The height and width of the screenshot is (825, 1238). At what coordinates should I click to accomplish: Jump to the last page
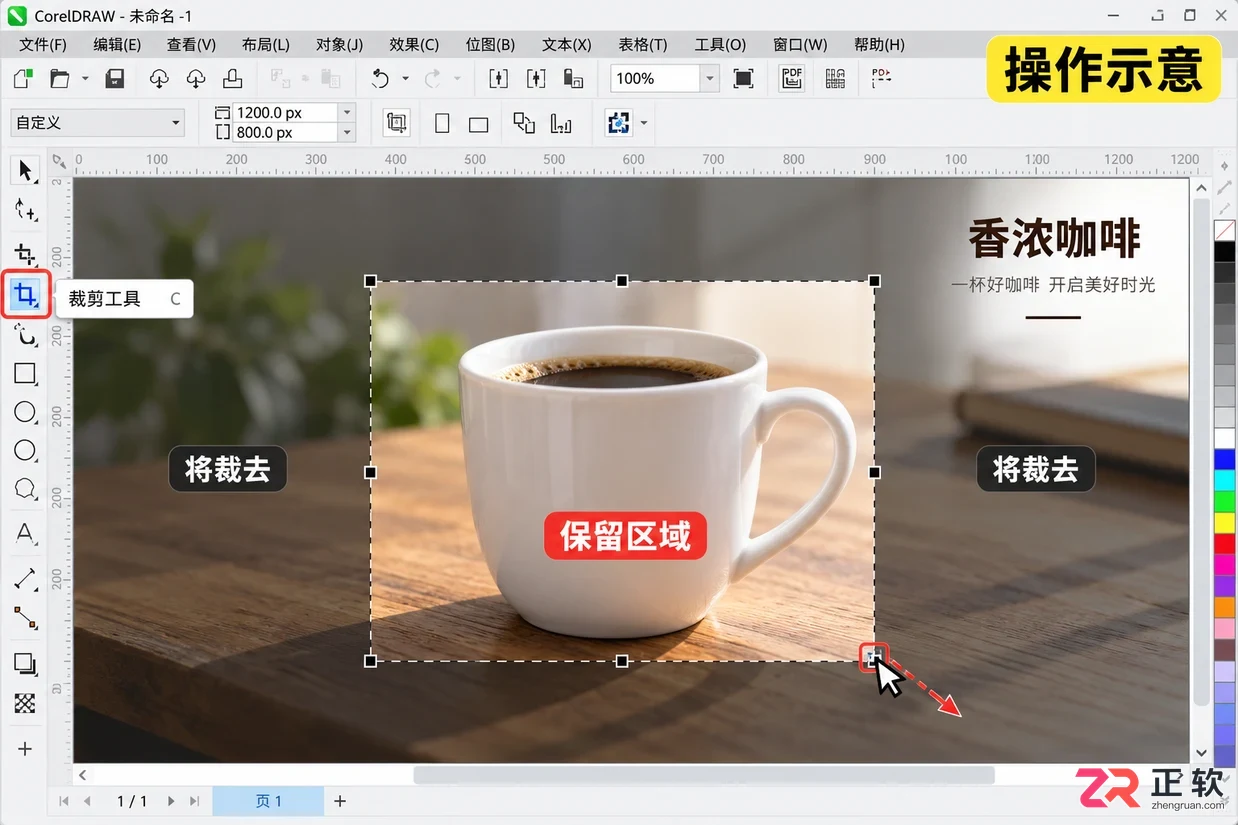(194, 801)
